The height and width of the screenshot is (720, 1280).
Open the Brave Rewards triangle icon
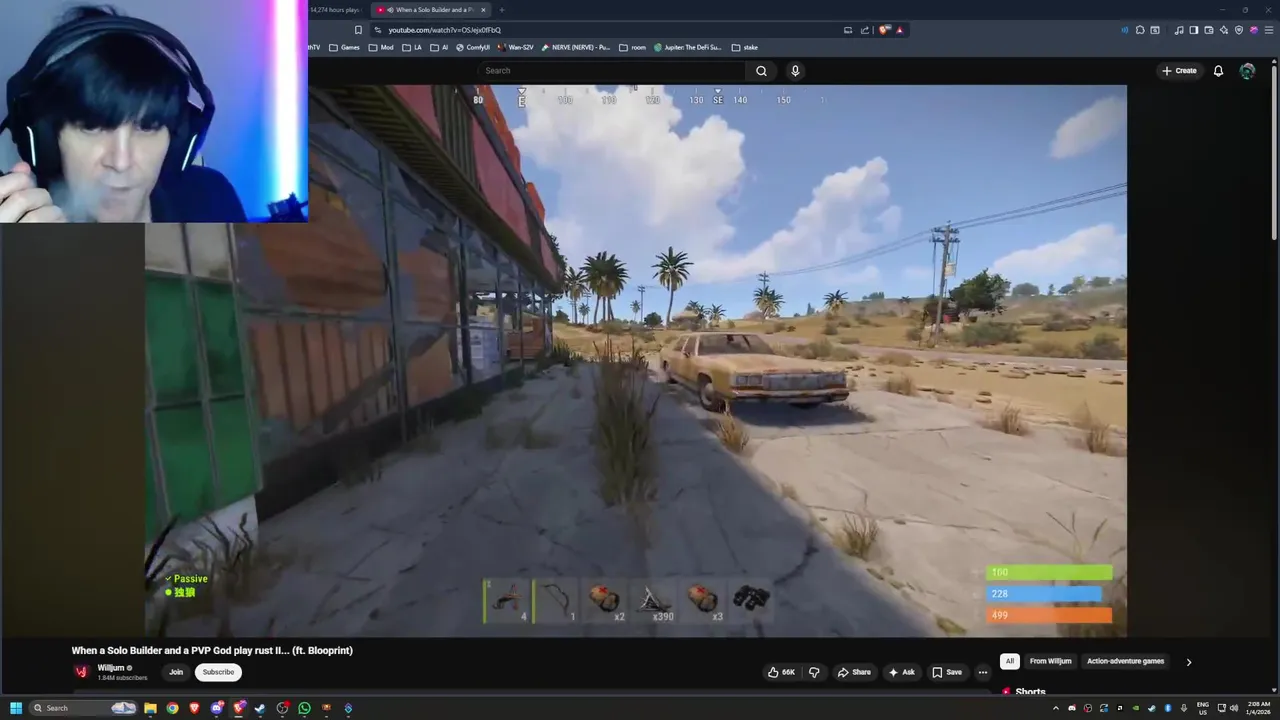[x=899, y=30]
